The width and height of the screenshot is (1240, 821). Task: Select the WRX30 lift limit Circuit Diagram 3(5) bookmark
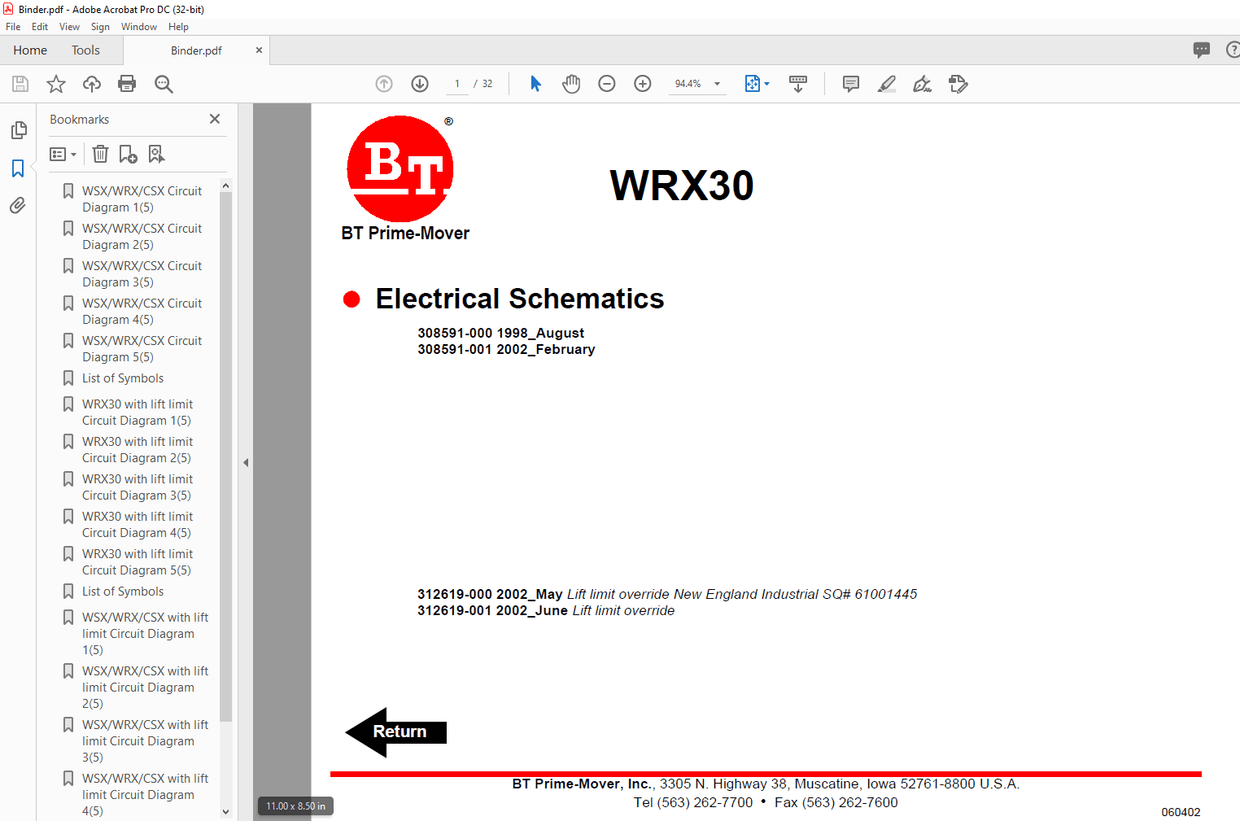pos(137,487)
